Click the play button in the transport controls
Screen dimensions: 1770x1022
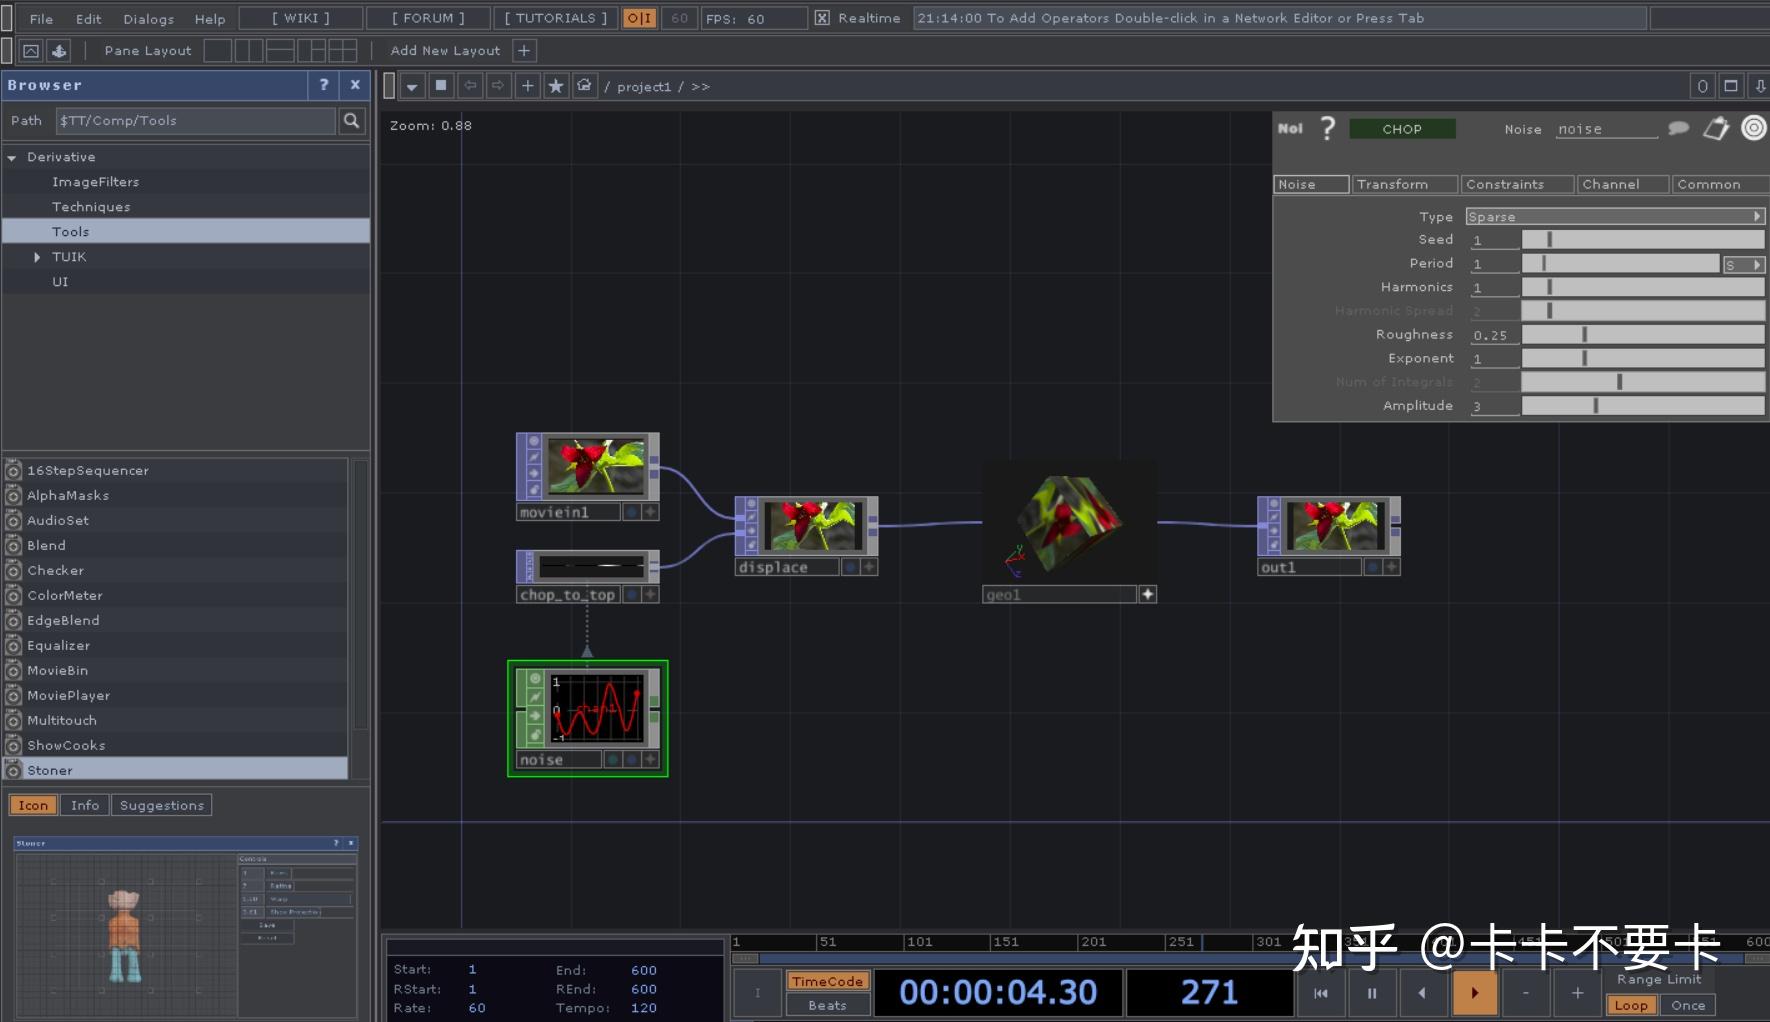1475,992
